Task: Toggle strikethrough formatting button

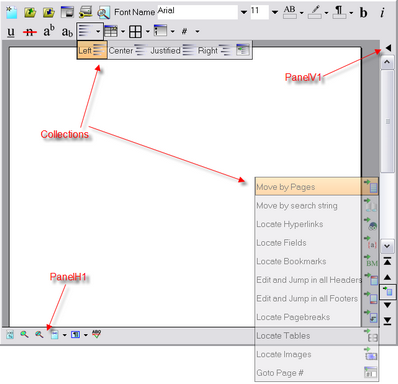Action: 30,32
